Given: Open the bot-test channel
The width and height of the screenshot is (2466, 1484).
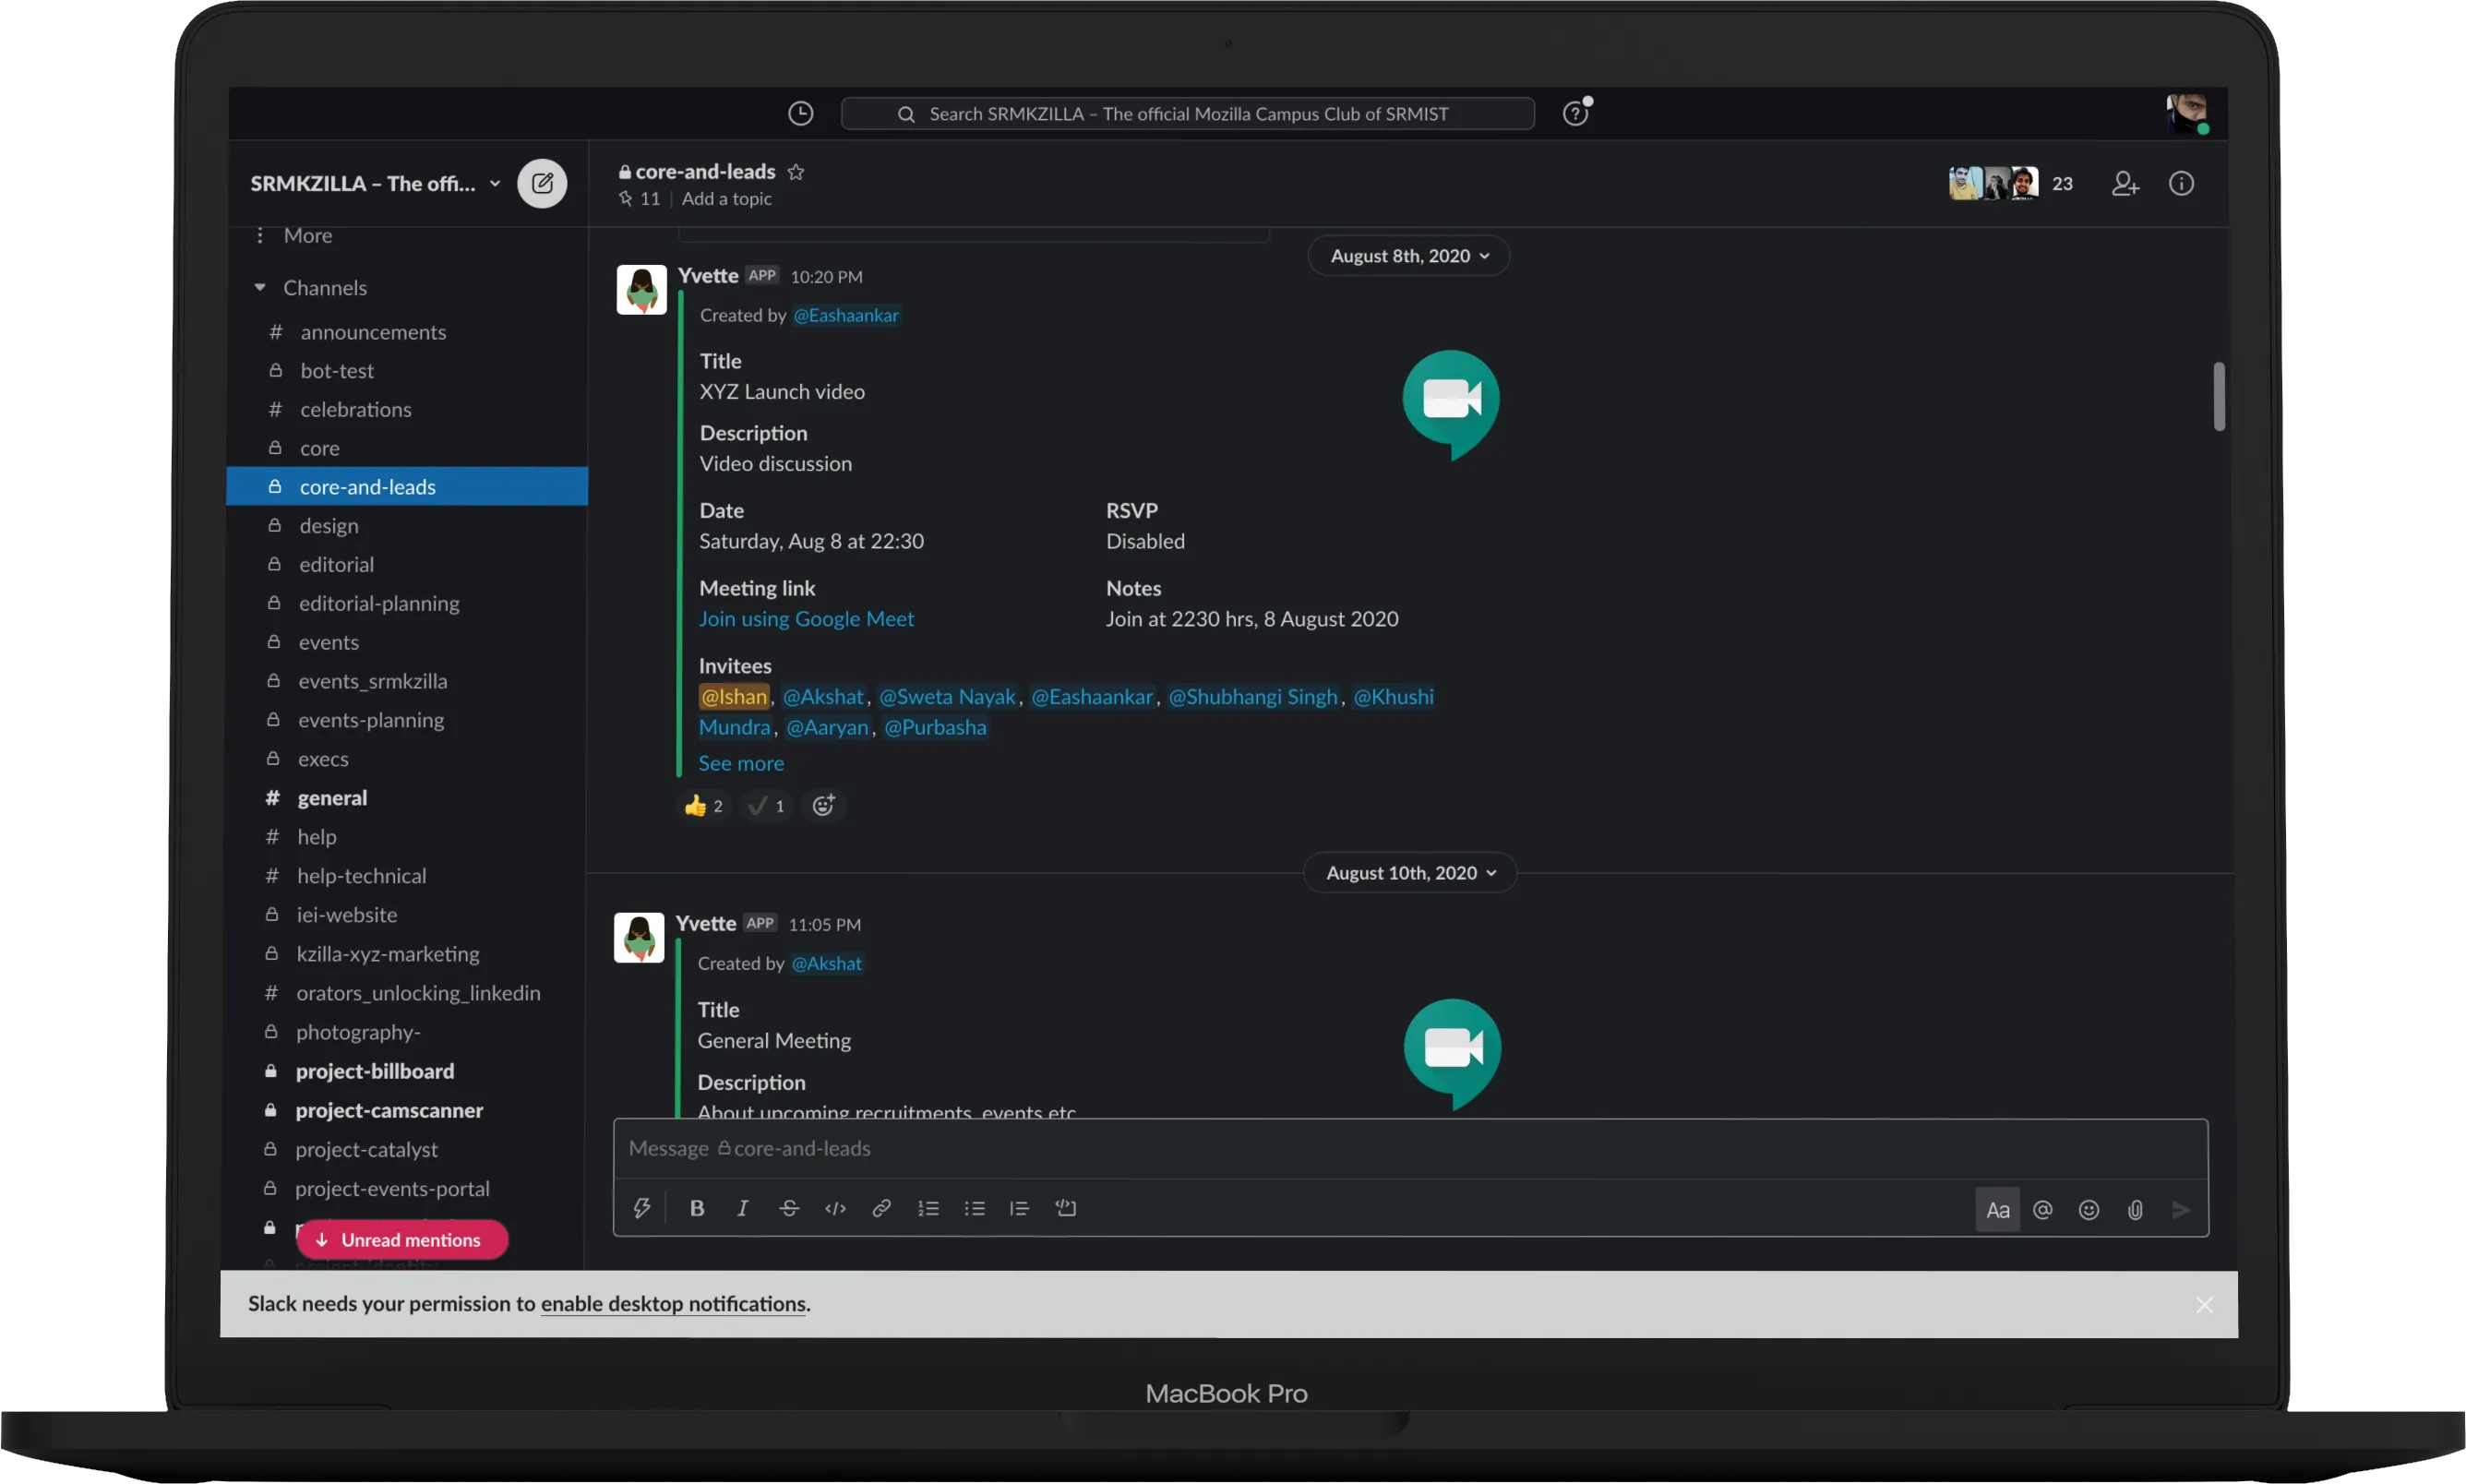Looking at the screenshot, I should (x=406, y=371).
